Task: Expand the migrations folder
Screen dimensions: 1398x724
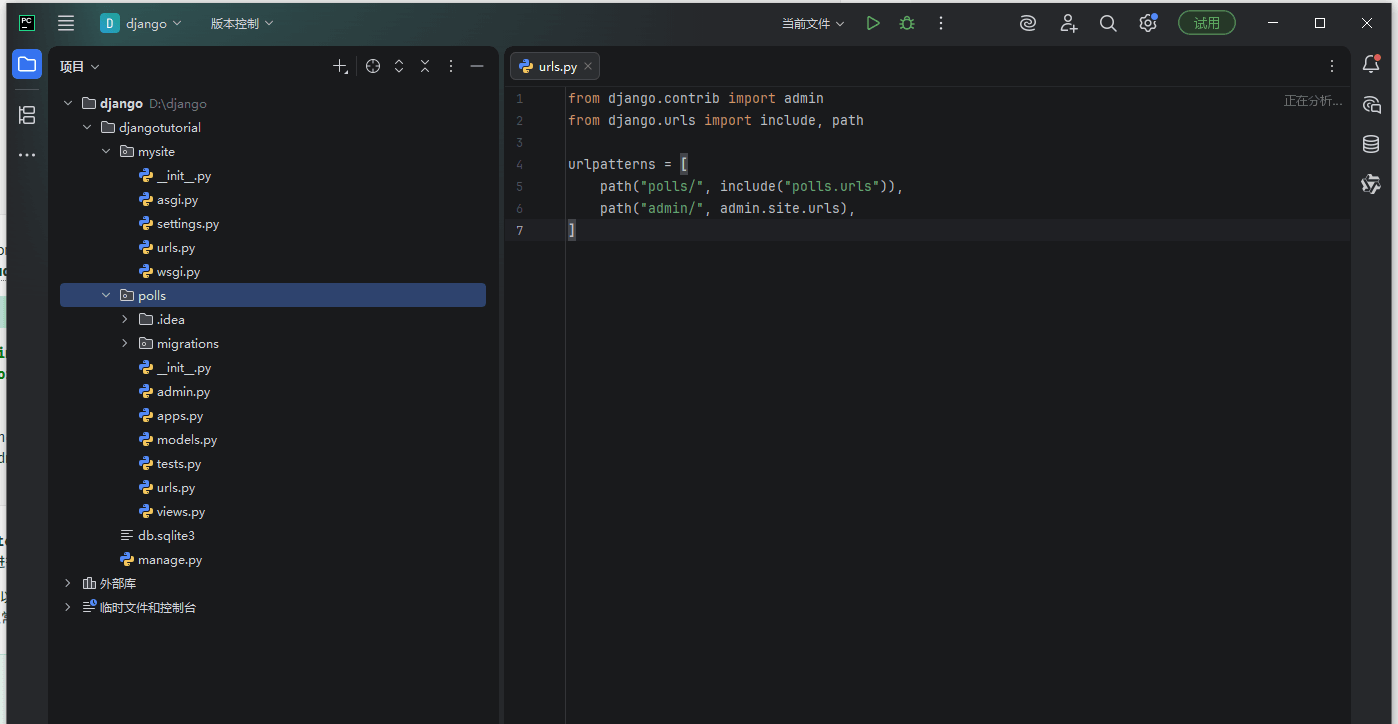Action: point(125,343)
